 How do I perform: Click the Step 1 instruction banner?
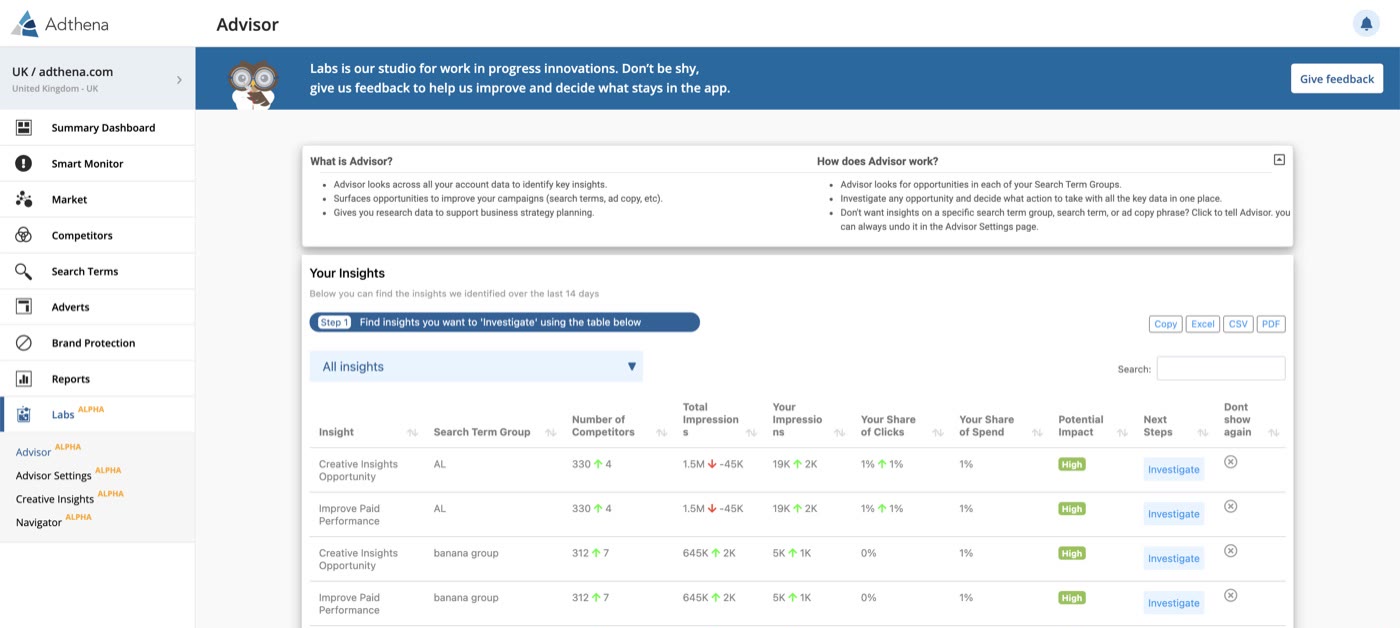505,322
